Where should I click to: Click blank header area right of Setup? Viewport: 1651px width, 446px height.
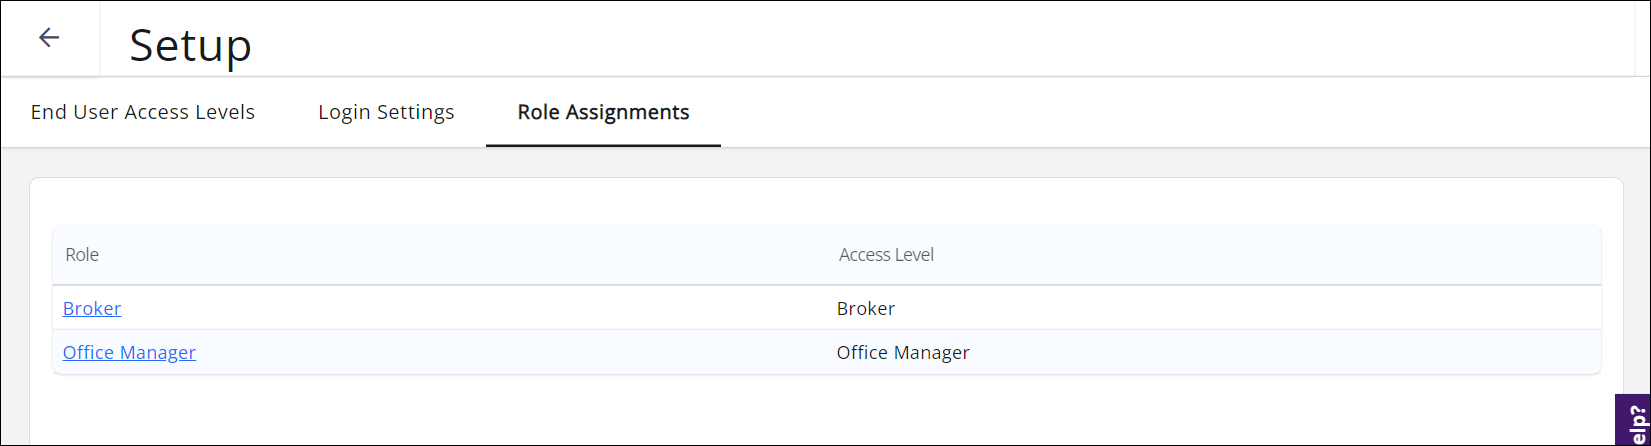[x=900, y=40]
